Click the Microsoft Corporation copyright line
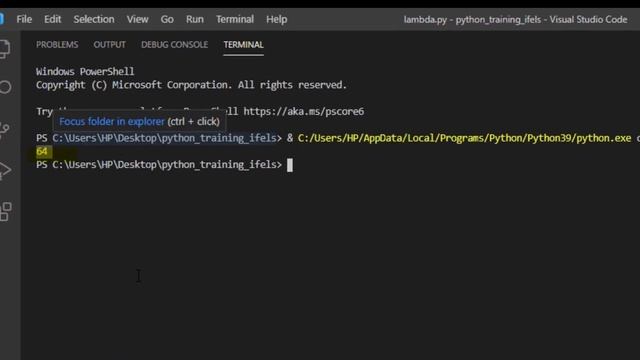 click(x=191, y=85)
